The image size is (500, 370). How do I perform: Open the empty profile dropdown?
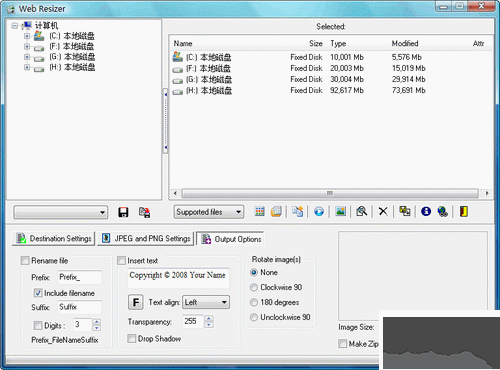(x=61, y=212)
